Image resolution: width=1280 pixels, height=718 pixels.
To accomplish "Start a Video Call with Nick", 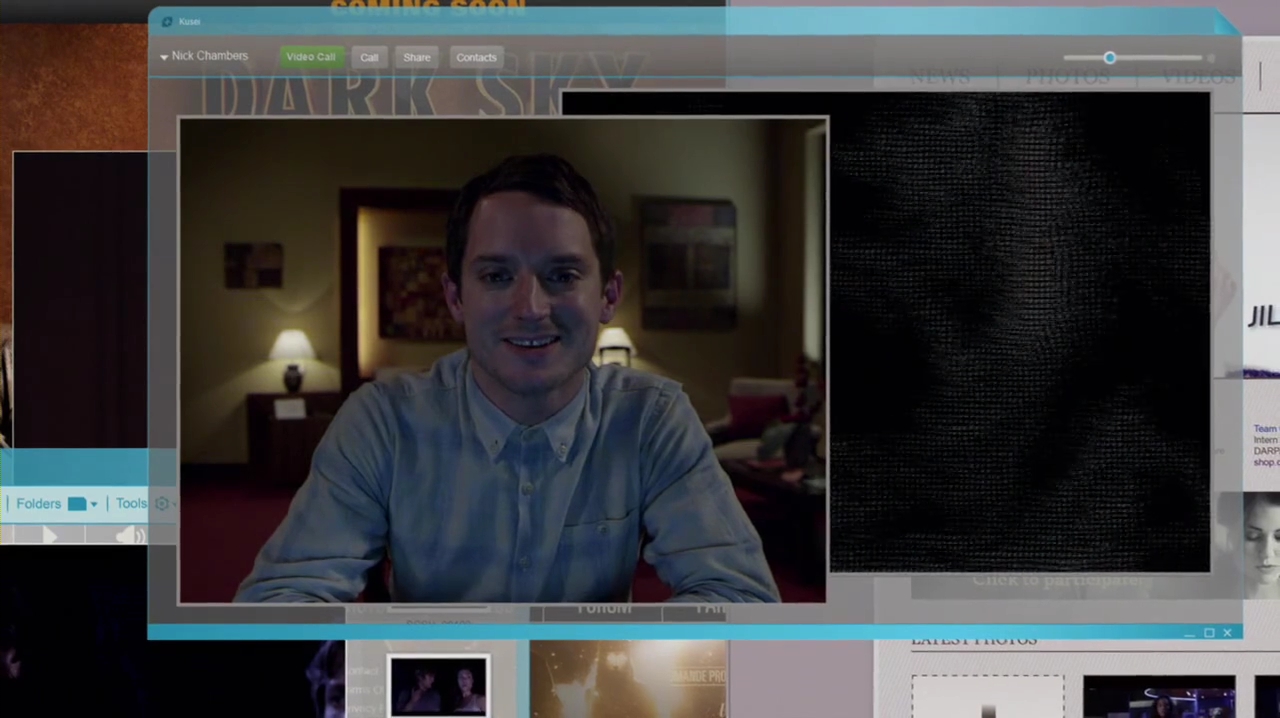I will pos(311,57).
